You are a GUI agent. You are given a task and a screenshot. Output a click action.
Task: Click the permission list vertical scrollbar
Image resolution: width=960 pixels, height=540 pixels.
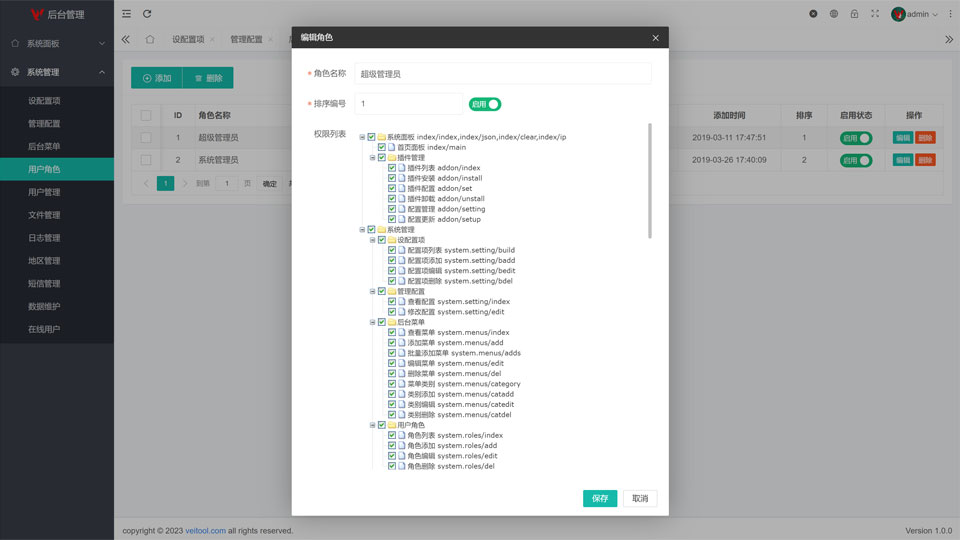650,180
